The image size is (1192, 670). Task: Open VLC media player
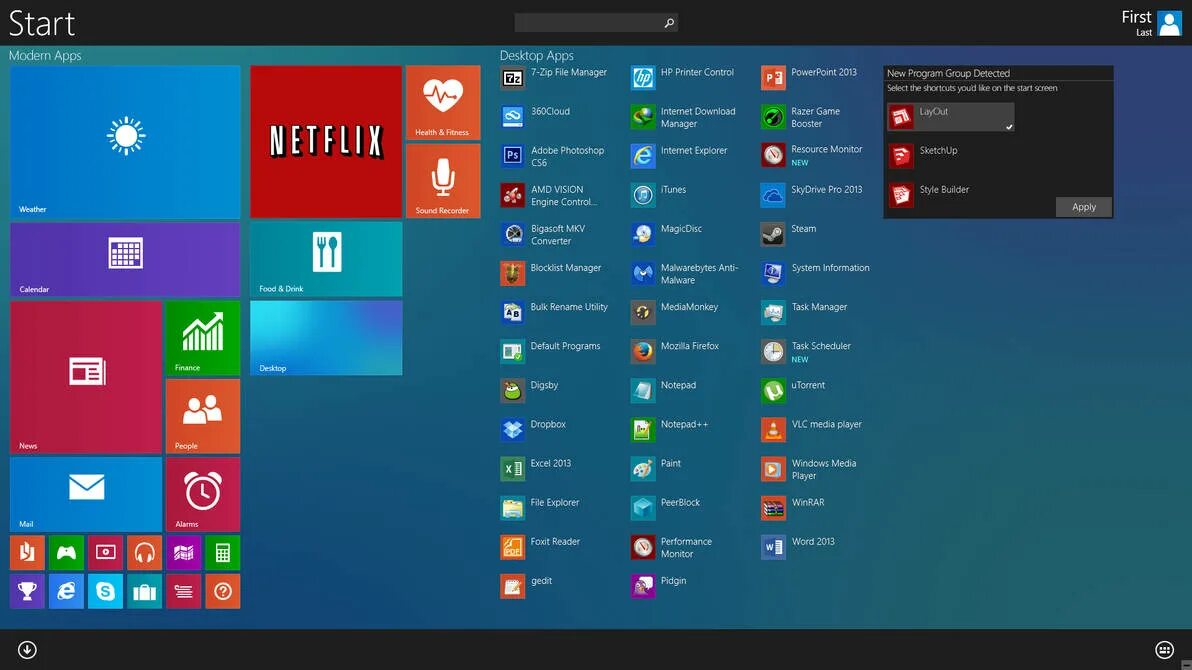(x=813, y=430)
